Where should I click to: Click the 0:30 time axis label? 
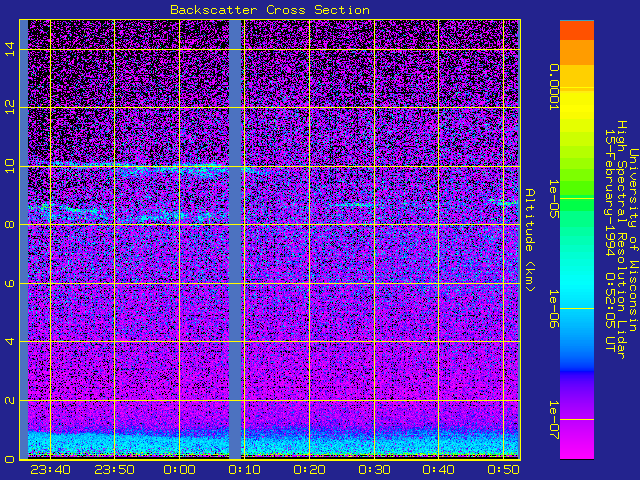(x=374, y=470)
